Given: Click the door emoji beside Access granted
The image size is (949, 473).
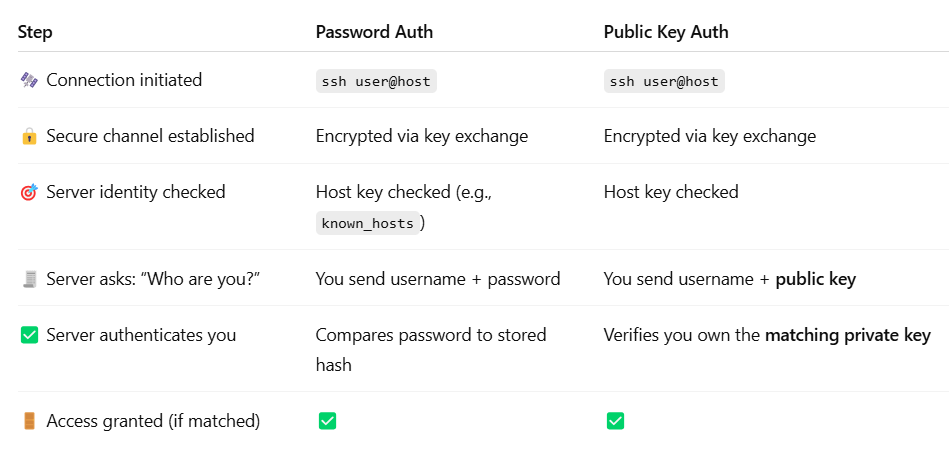Looking at the screenshot, I should [28, 421].
